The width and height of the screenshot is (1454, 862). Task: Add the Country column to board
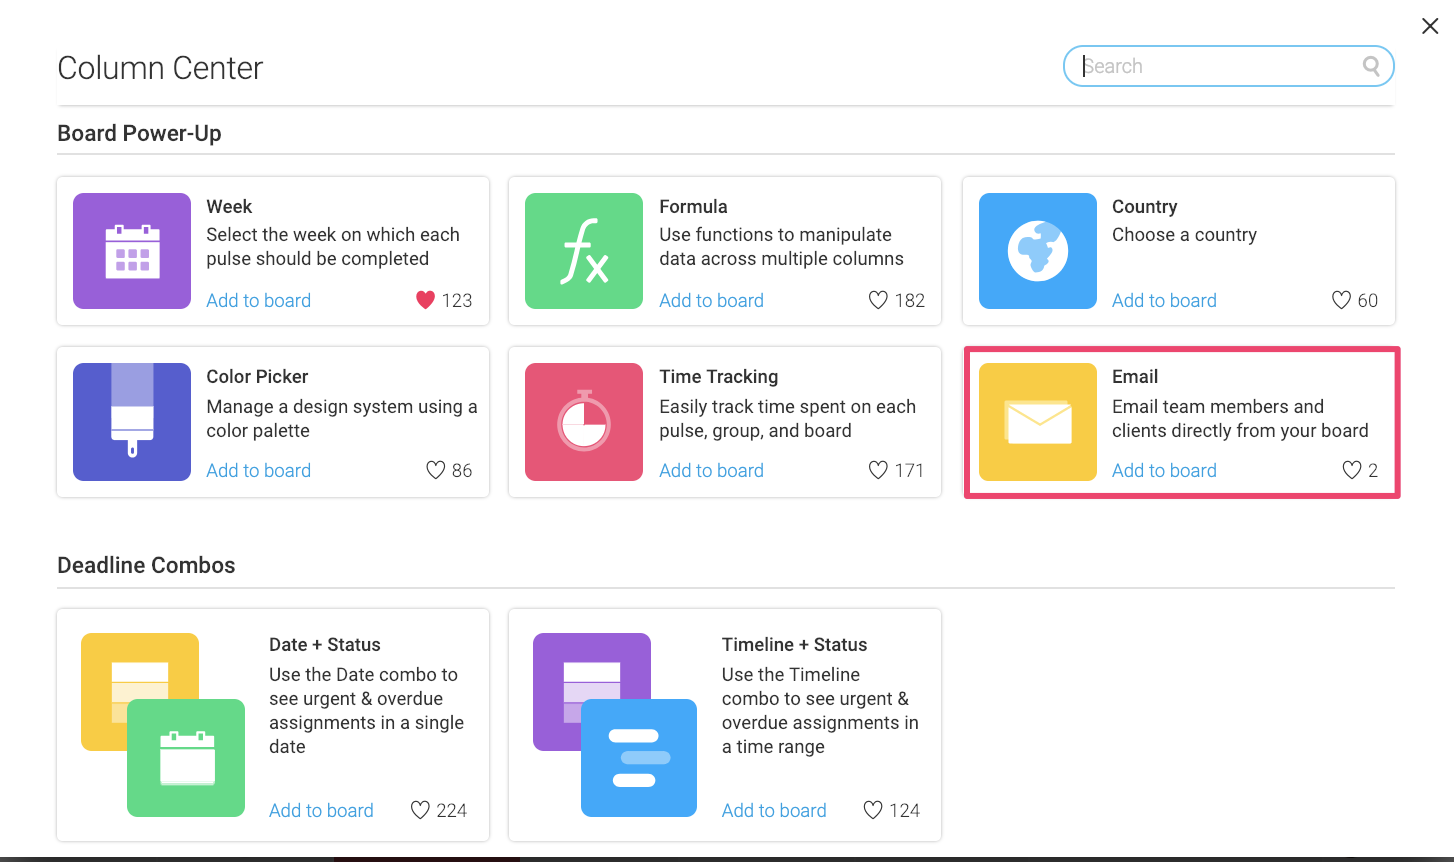[1164, 300]
